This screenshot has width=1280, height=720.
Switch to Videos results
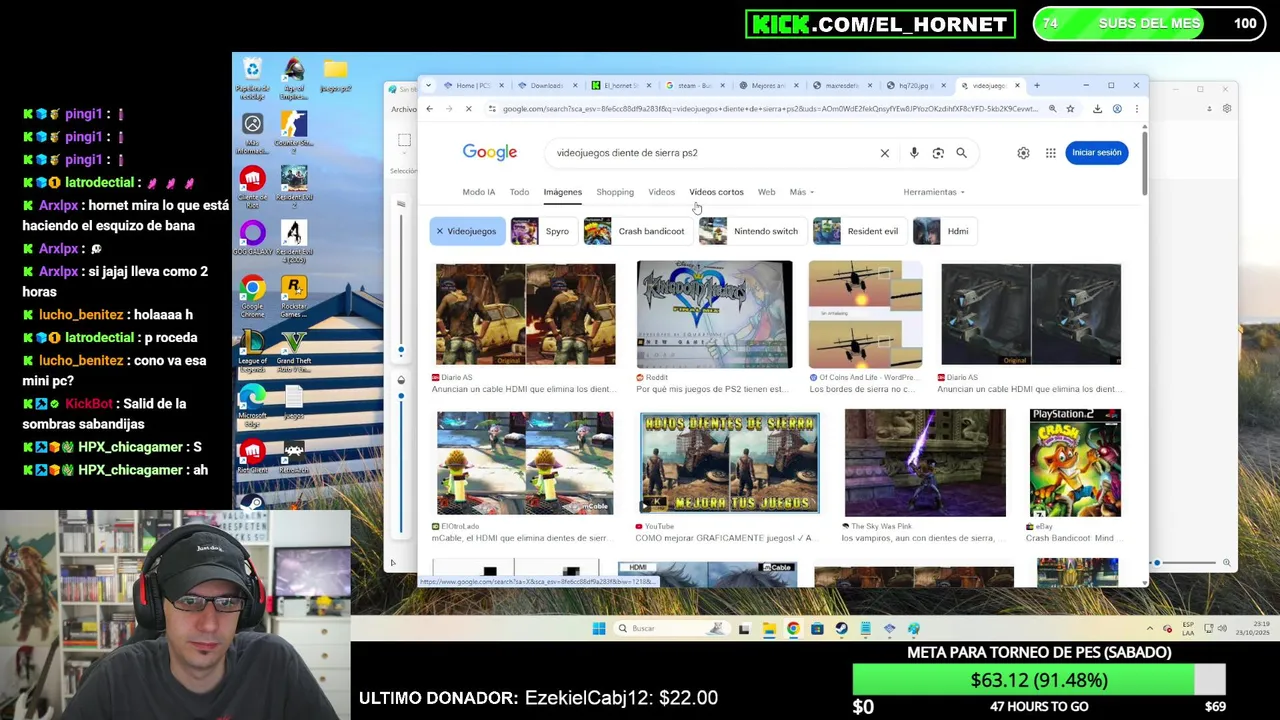click(x=661, y=192)
